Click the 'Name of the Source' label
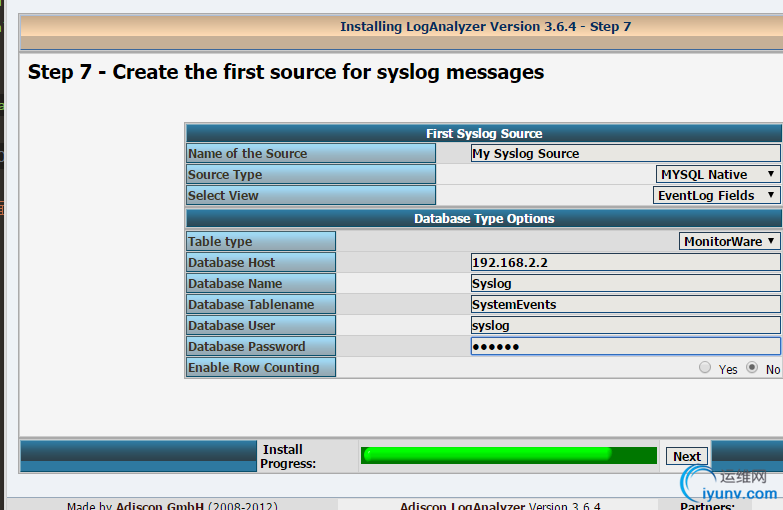The width and height of the screenshot is (783, 510). tap(248, 153)
